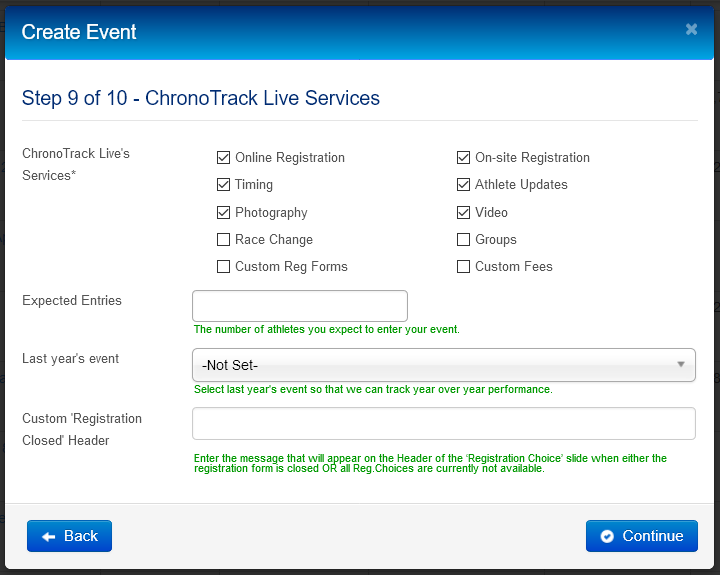Check the Groups checkbox
This screenshot has width=720, height=575.
tap(463, 240)
